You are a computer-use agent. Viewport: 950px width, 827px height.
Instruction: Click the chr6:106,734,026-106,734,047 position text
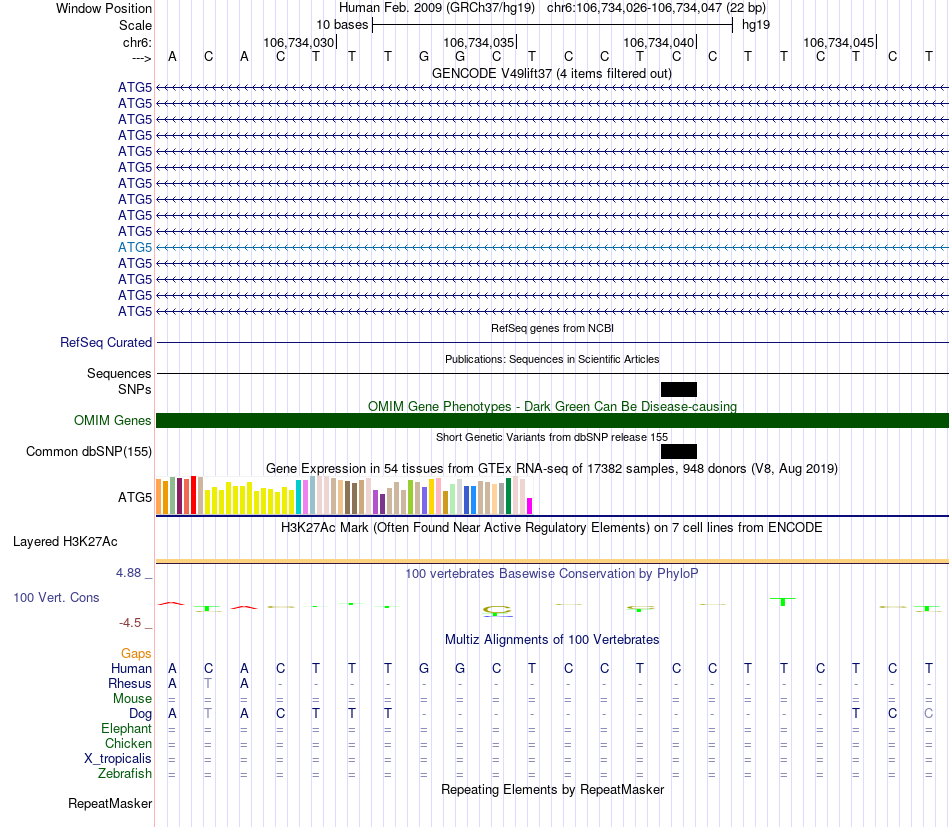pyautogui.click(x=656, y=8)
